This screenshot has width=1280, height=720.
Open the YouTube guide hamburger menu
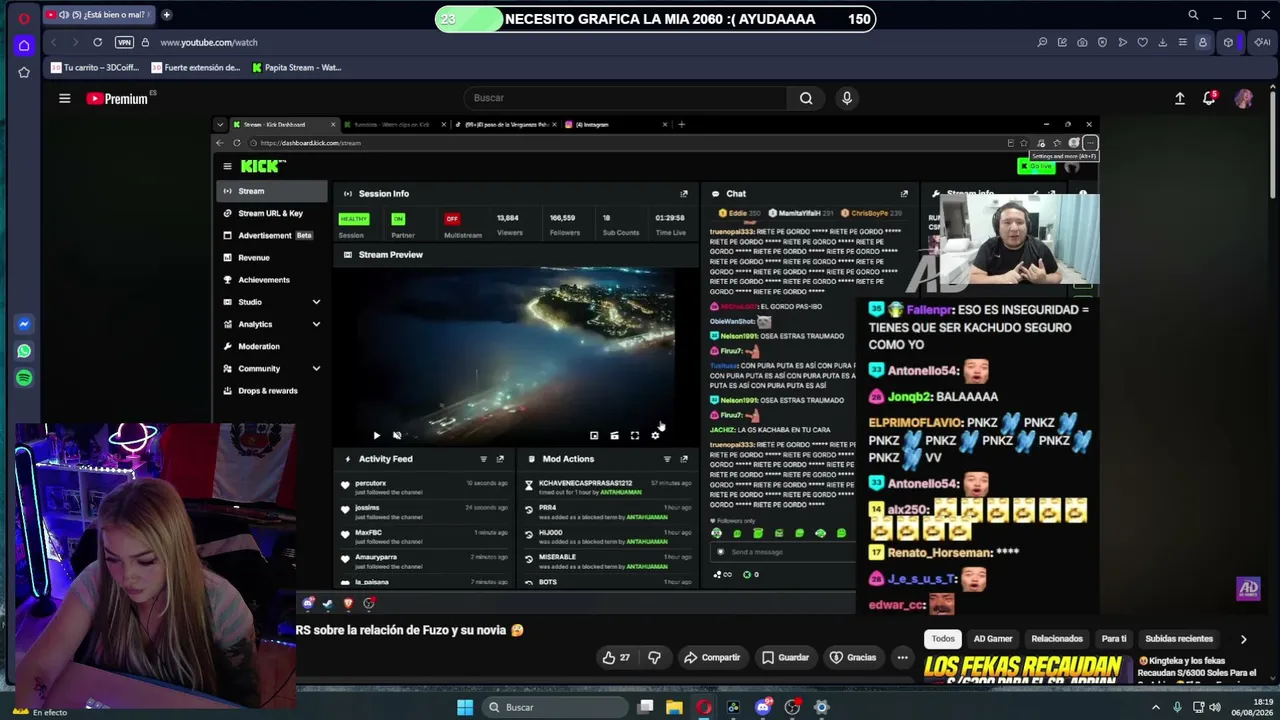(x=64, y=98)
